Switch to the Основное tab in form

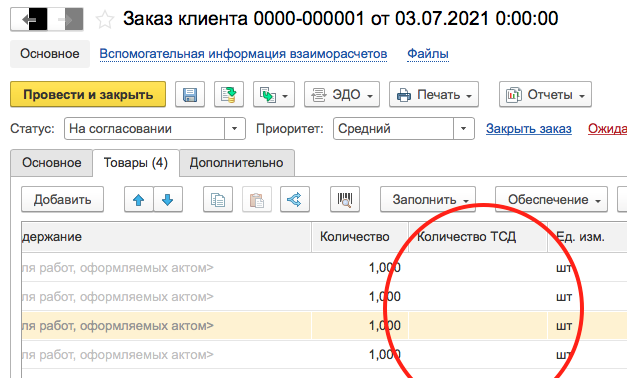(x=52, y=163)
